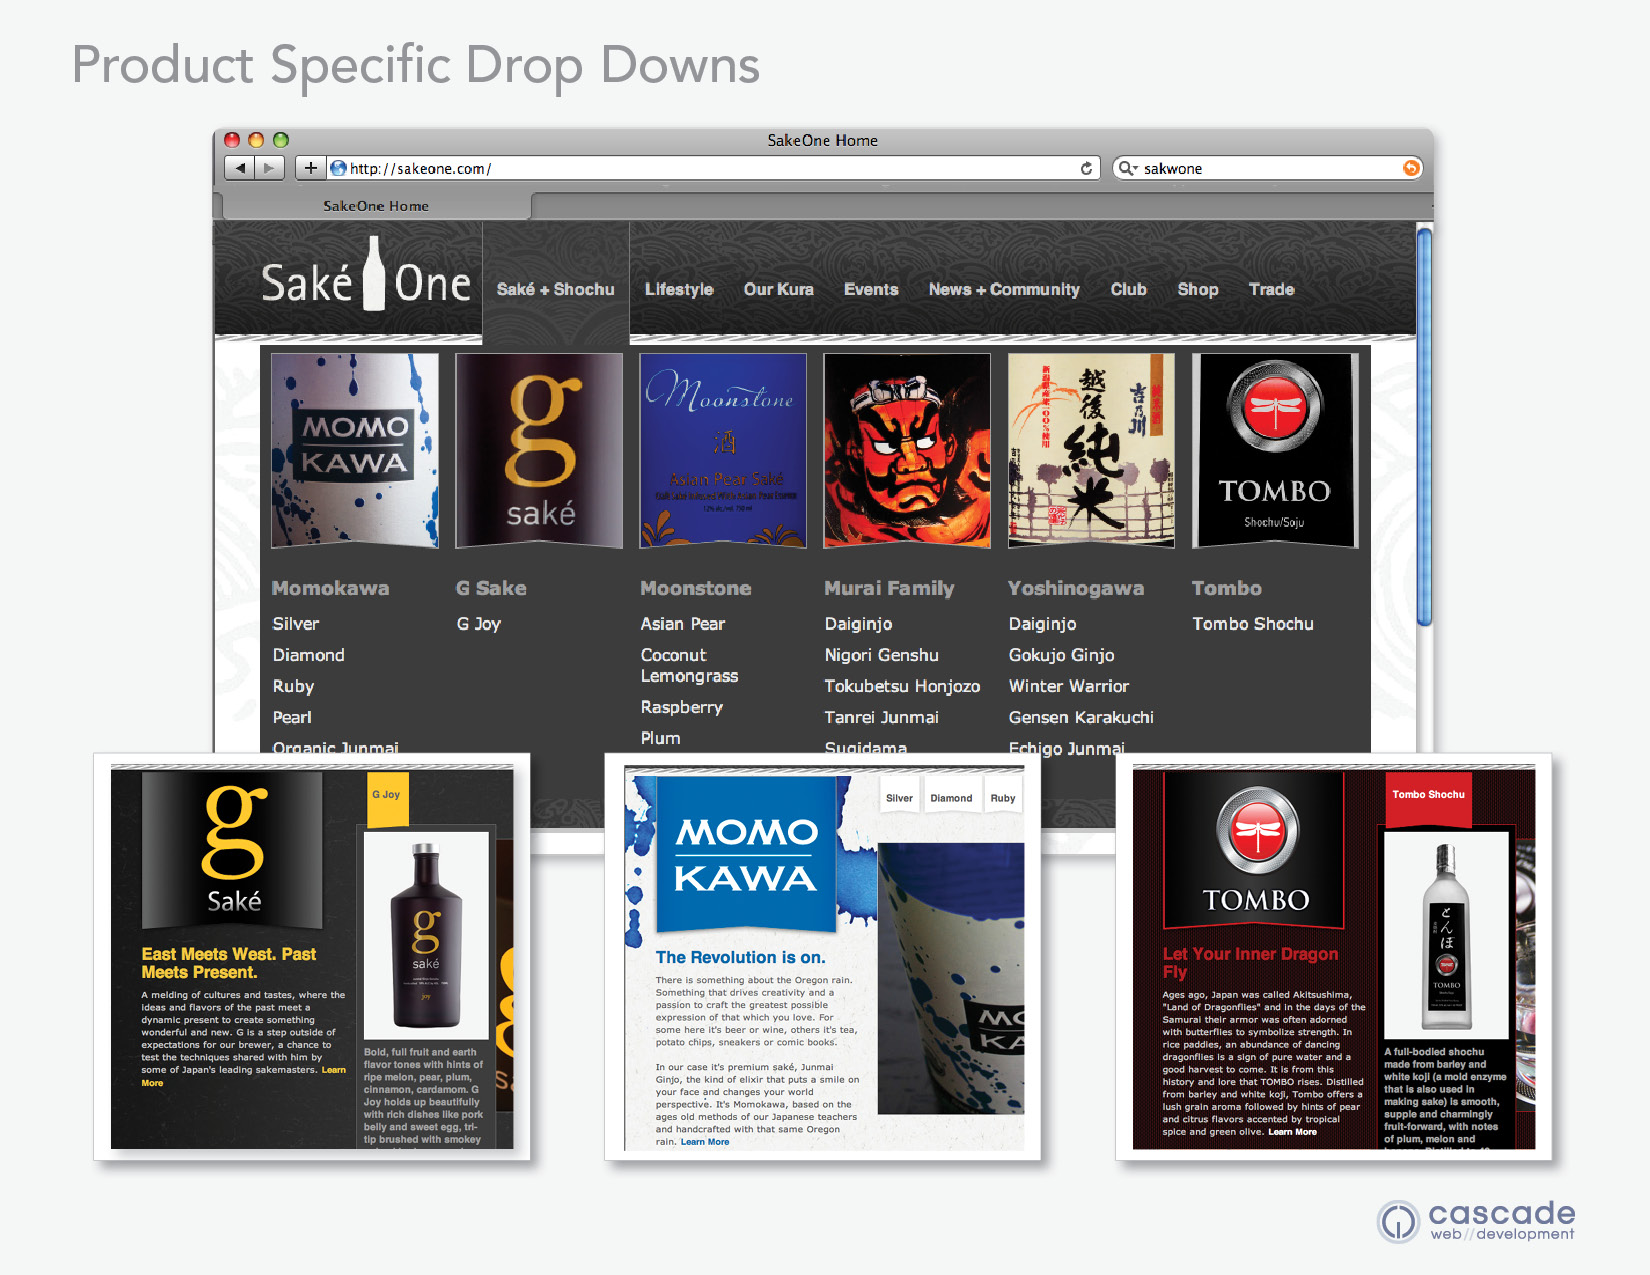Image resolution: width=1650 pixels, height=1275 pixels.
Task: Open the Our Kura menu
Action: (778, 289)
